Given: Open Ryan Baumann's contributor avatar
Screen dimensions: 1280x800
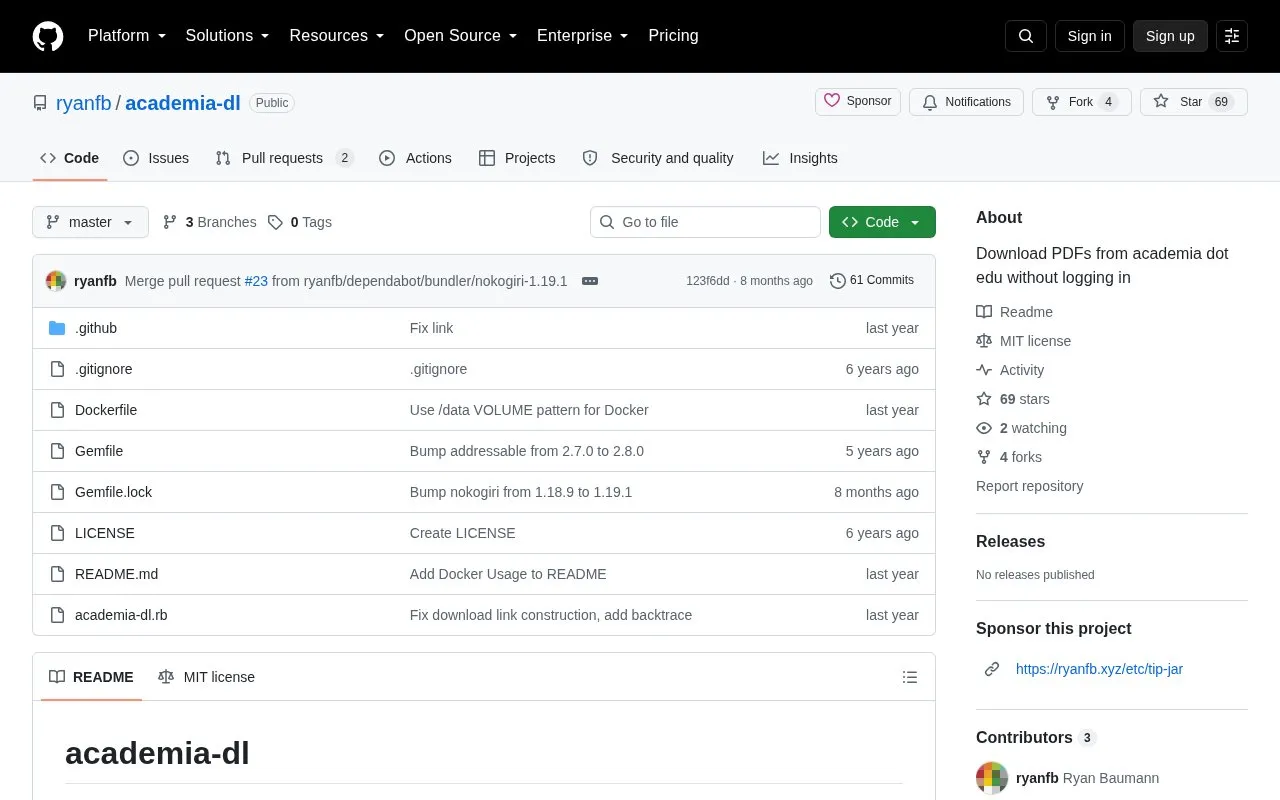Looking at the screenshot, I should point(992,778).
